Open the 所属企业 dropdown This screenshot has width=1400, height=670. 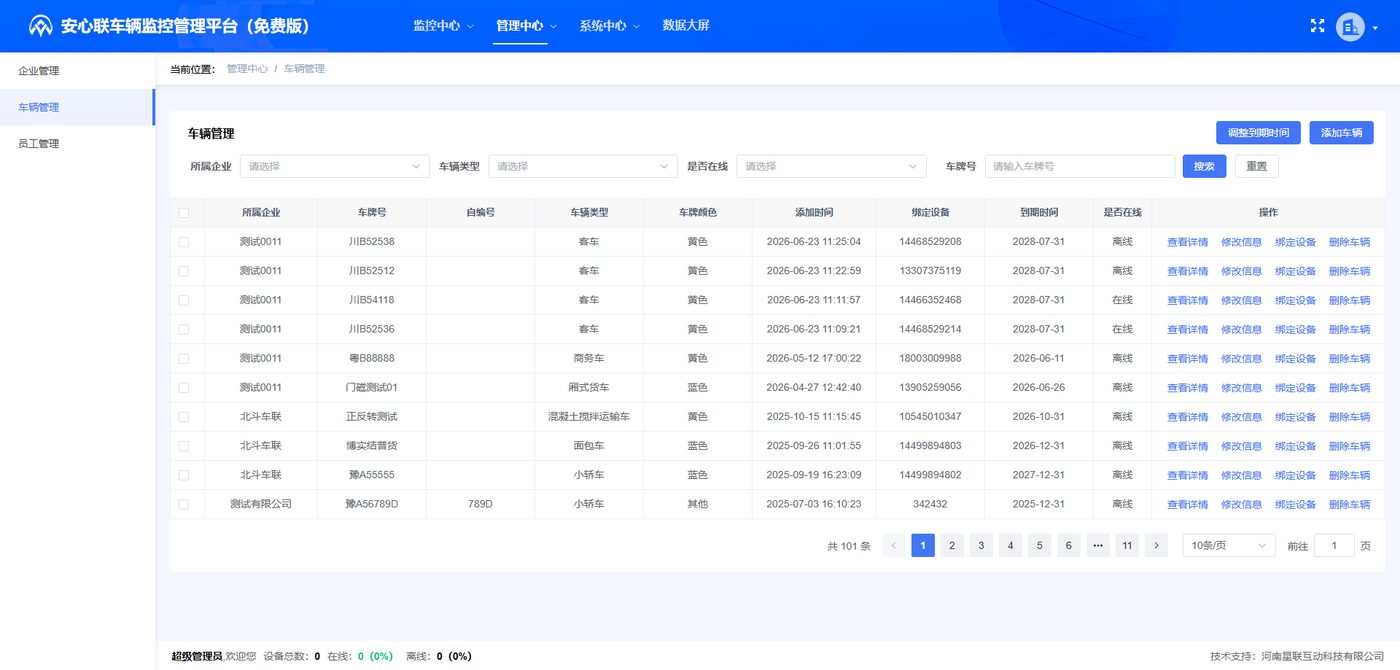point(335,166)
